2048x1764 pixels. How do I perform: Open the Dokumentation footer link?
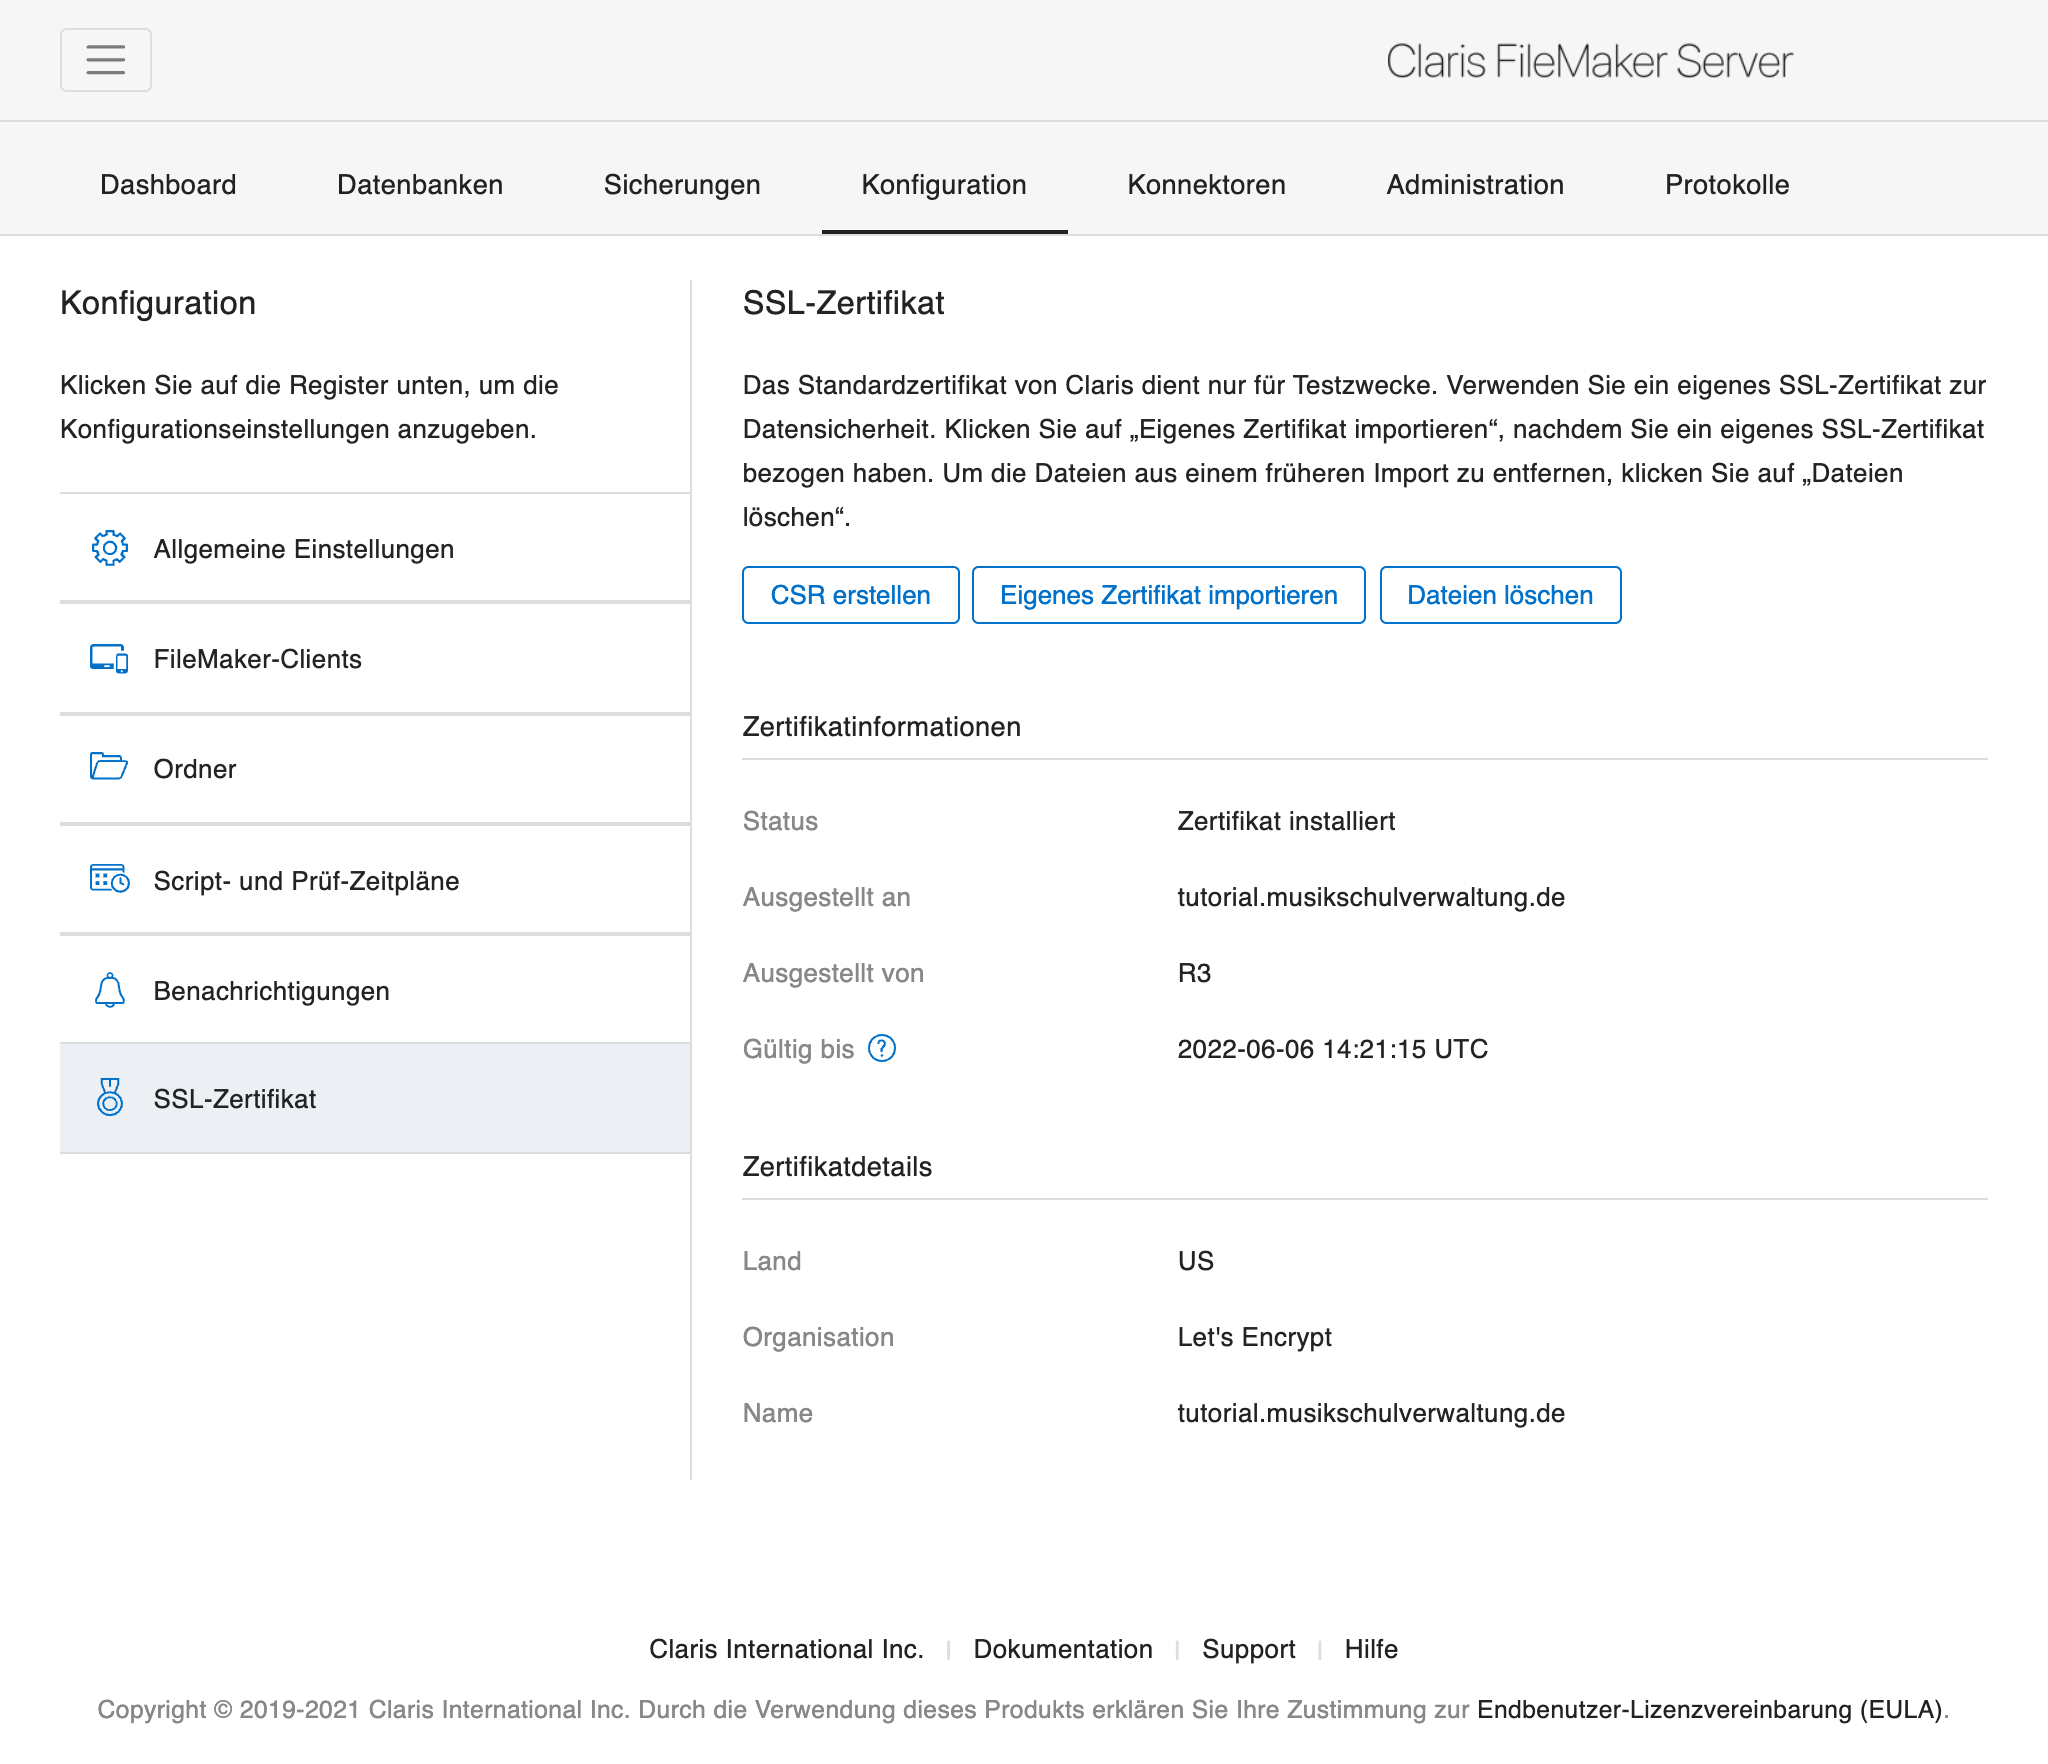point(1063,1649)
